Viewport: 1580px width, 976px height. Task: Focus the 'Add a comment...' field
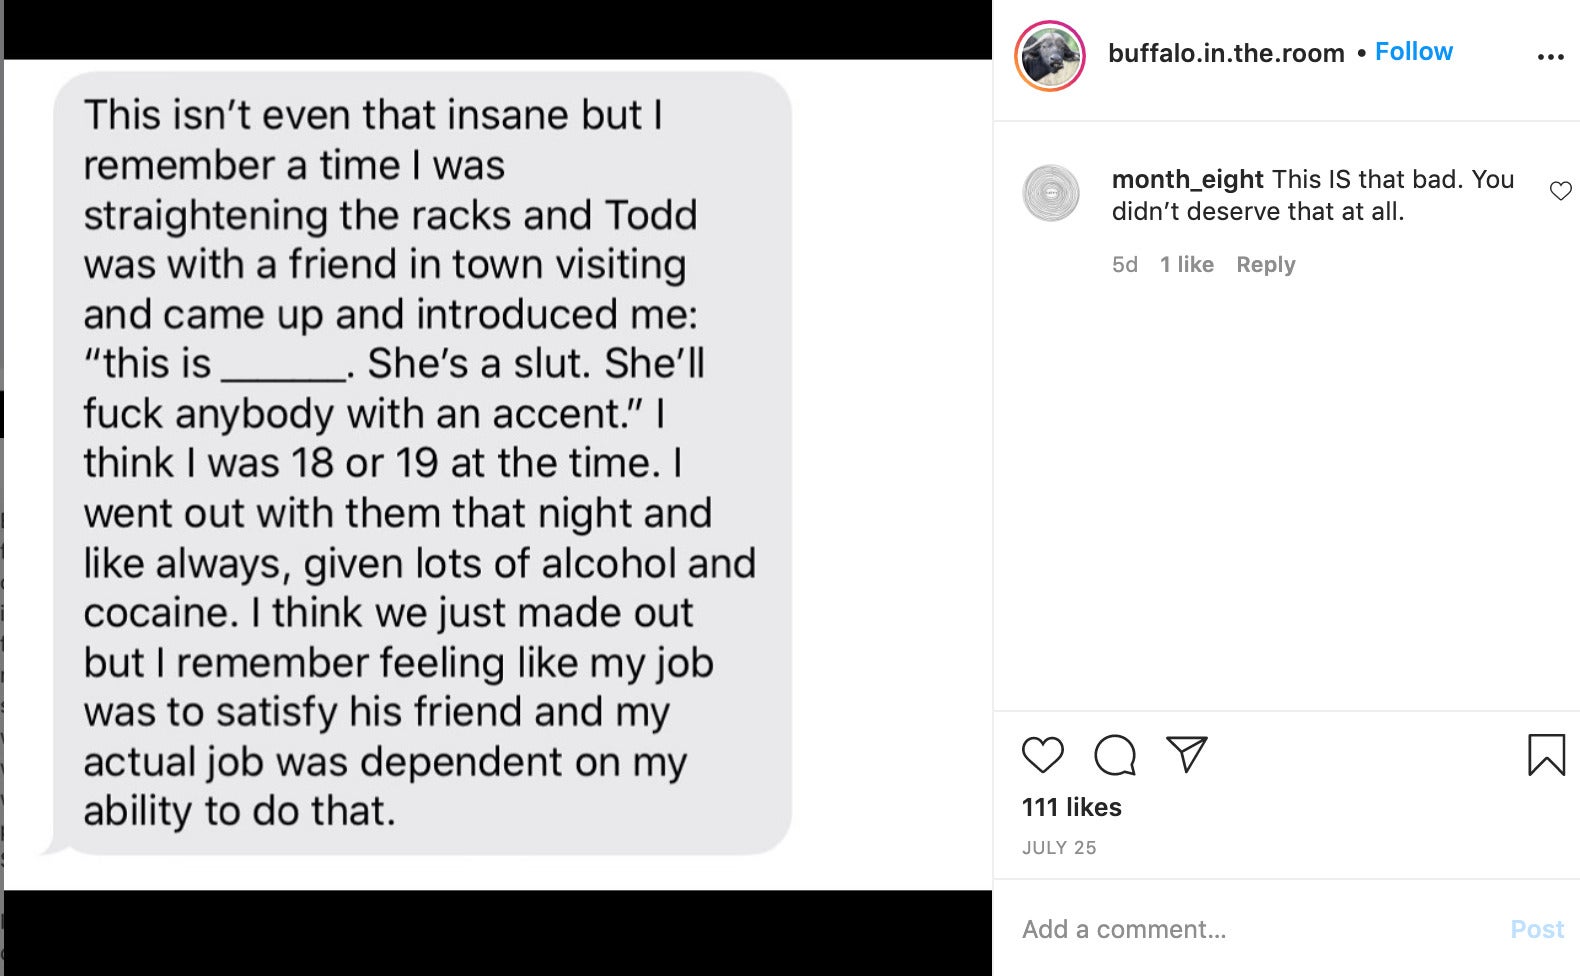pos(1255,929)
